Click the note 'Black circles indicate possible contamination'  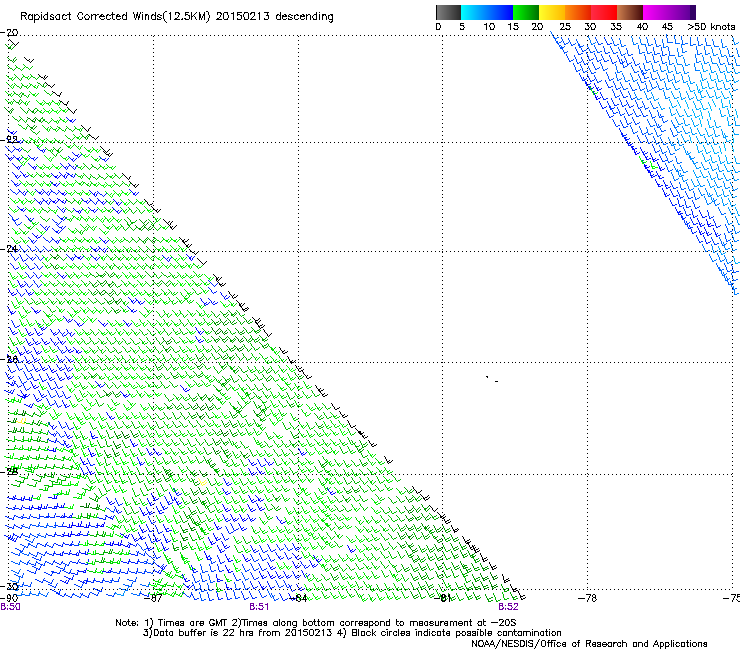click(456, 633)
